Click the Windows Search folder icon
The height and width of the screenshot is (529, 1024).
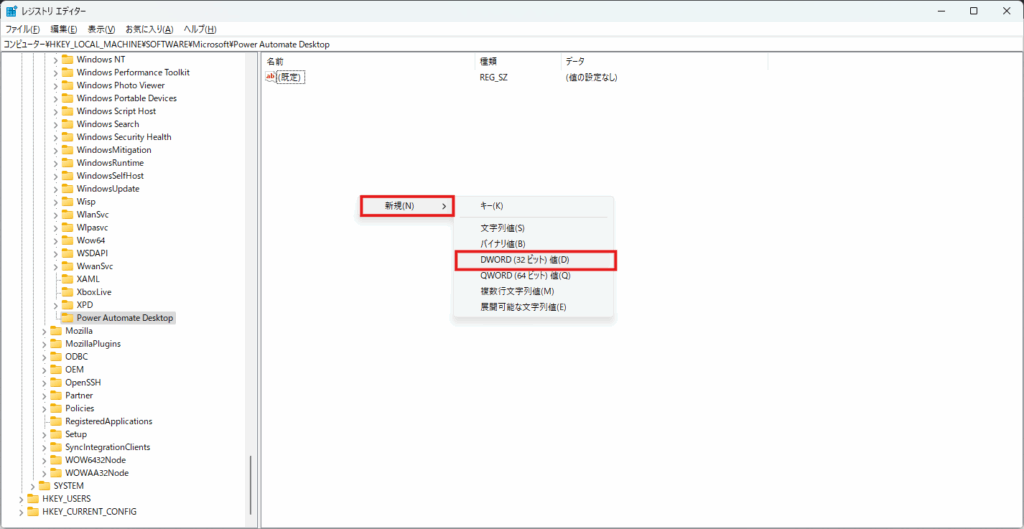[67, 124]
